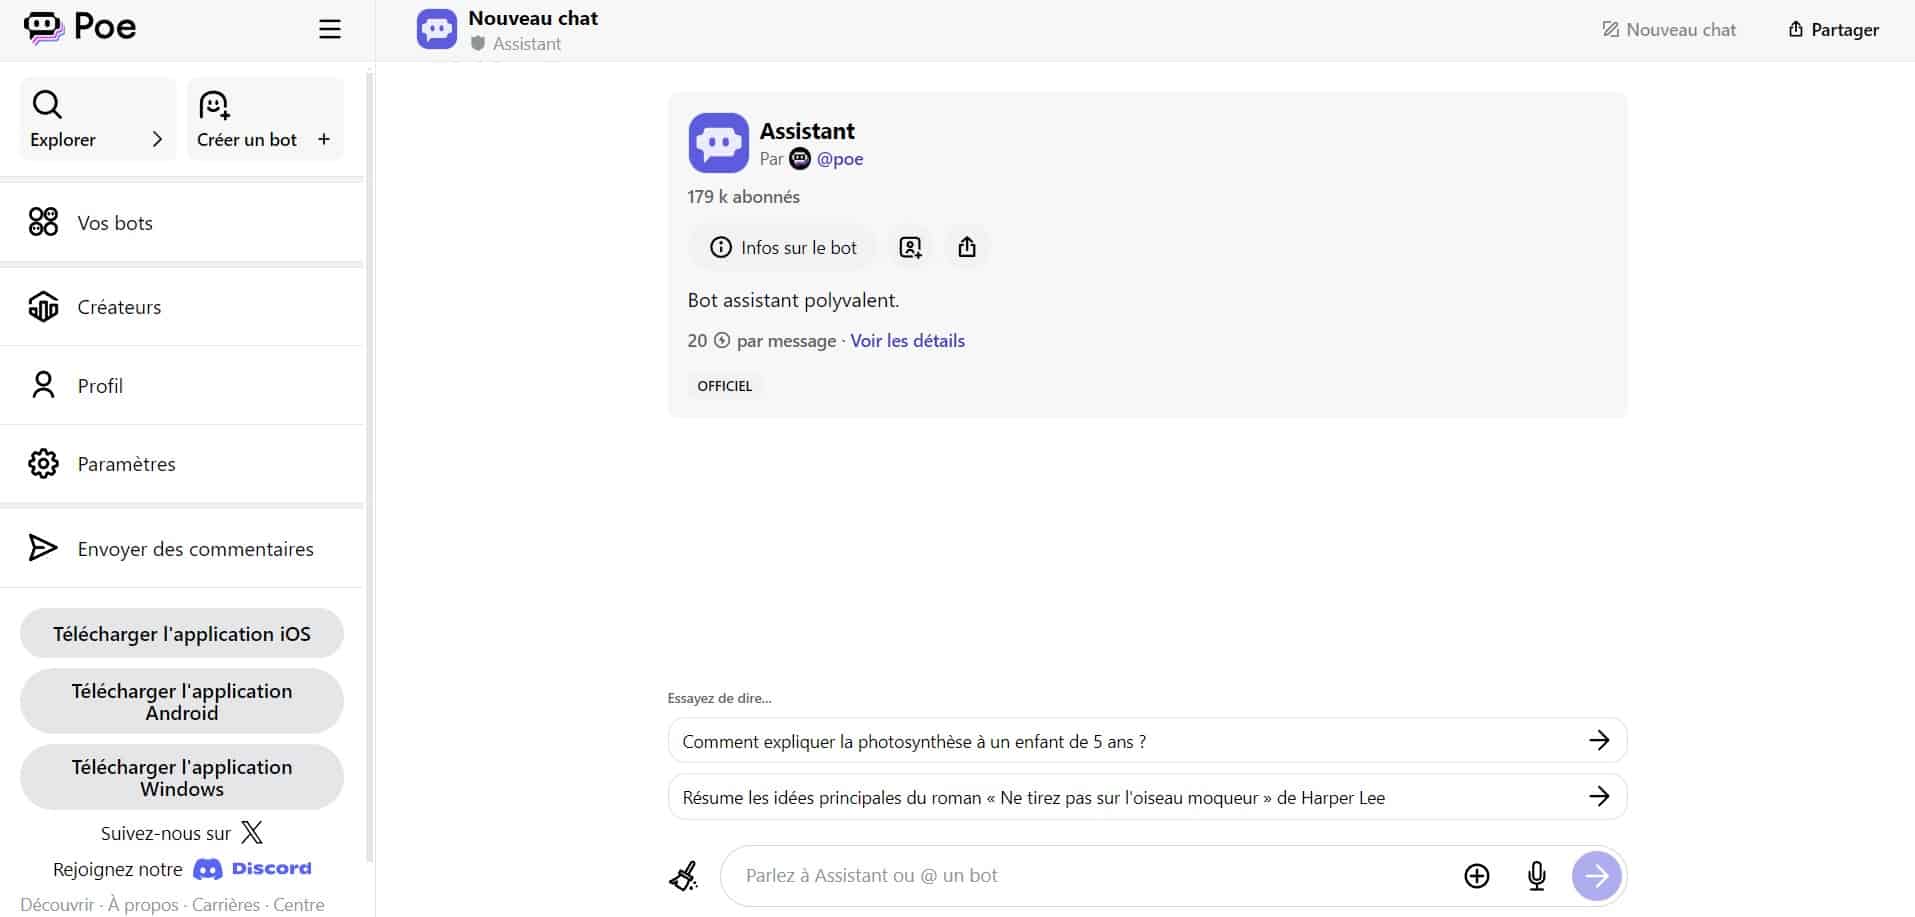
Task: Click the follow bot icon
Action: [910, 247]
